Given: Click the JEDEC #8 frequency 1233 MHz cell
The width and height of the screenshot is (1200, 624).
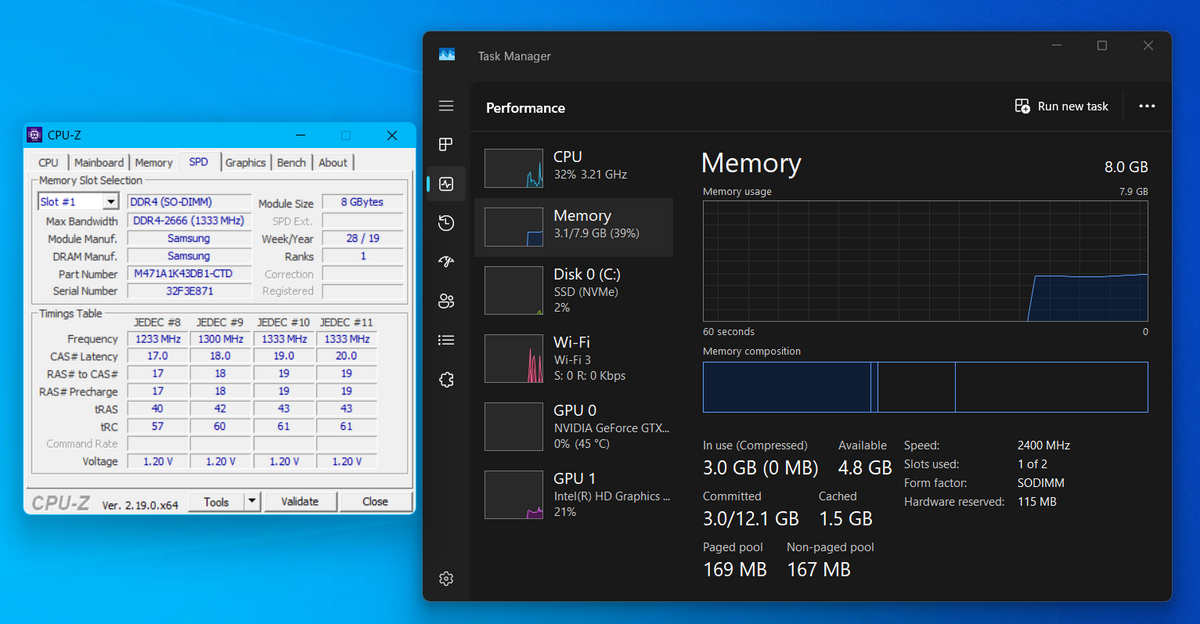Looking at the screenshot, I should (157, 339).
